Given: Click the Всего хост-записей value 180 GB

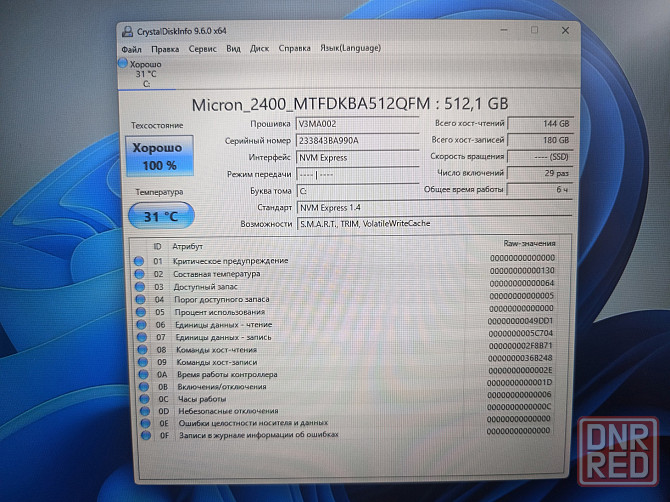Looking at the screenshot, I should point(540,140).
